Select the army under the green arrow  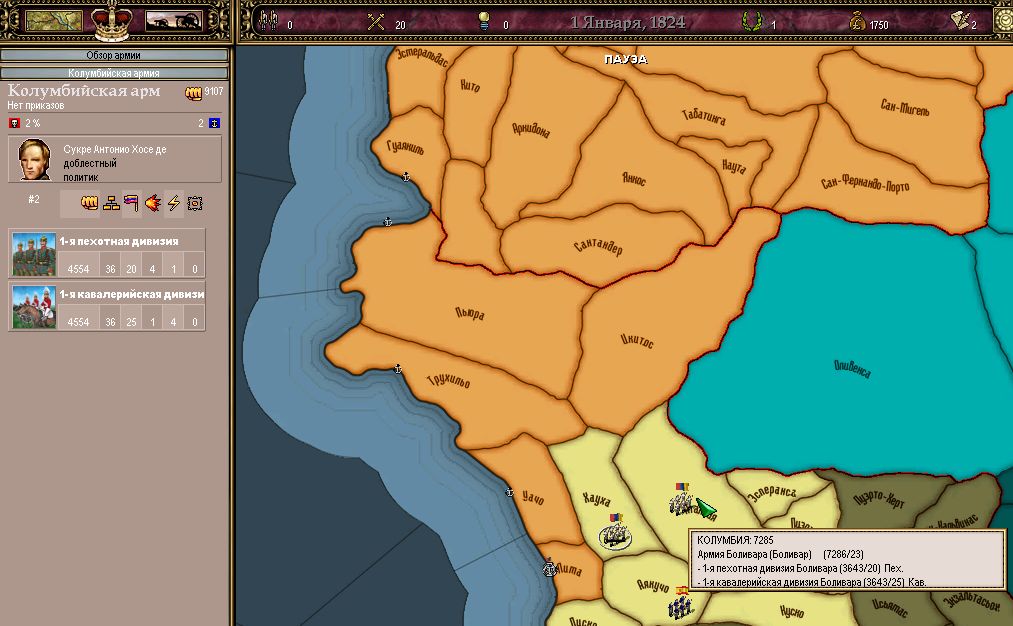coord(680,499)
